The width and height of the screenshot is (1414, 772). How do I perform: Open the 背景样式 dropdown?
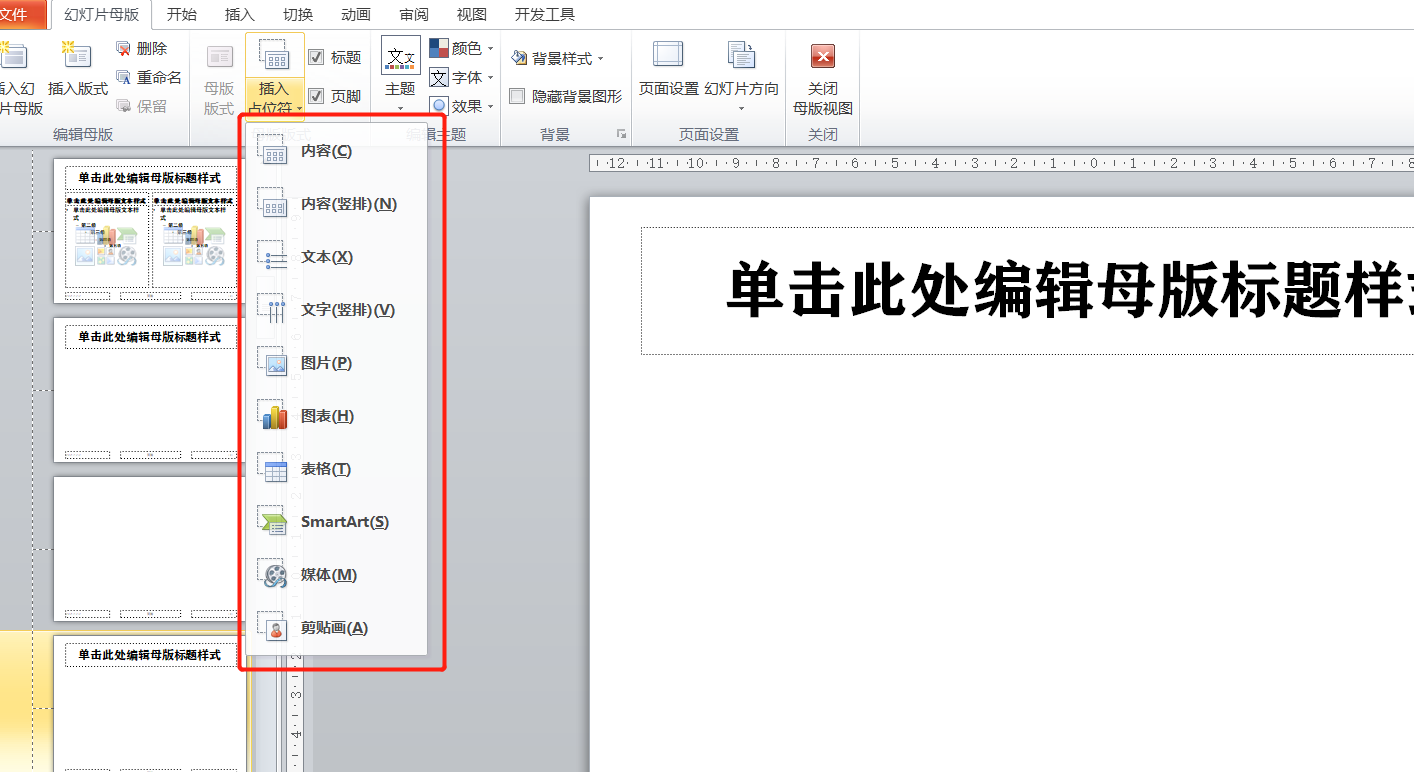(558, 59)
